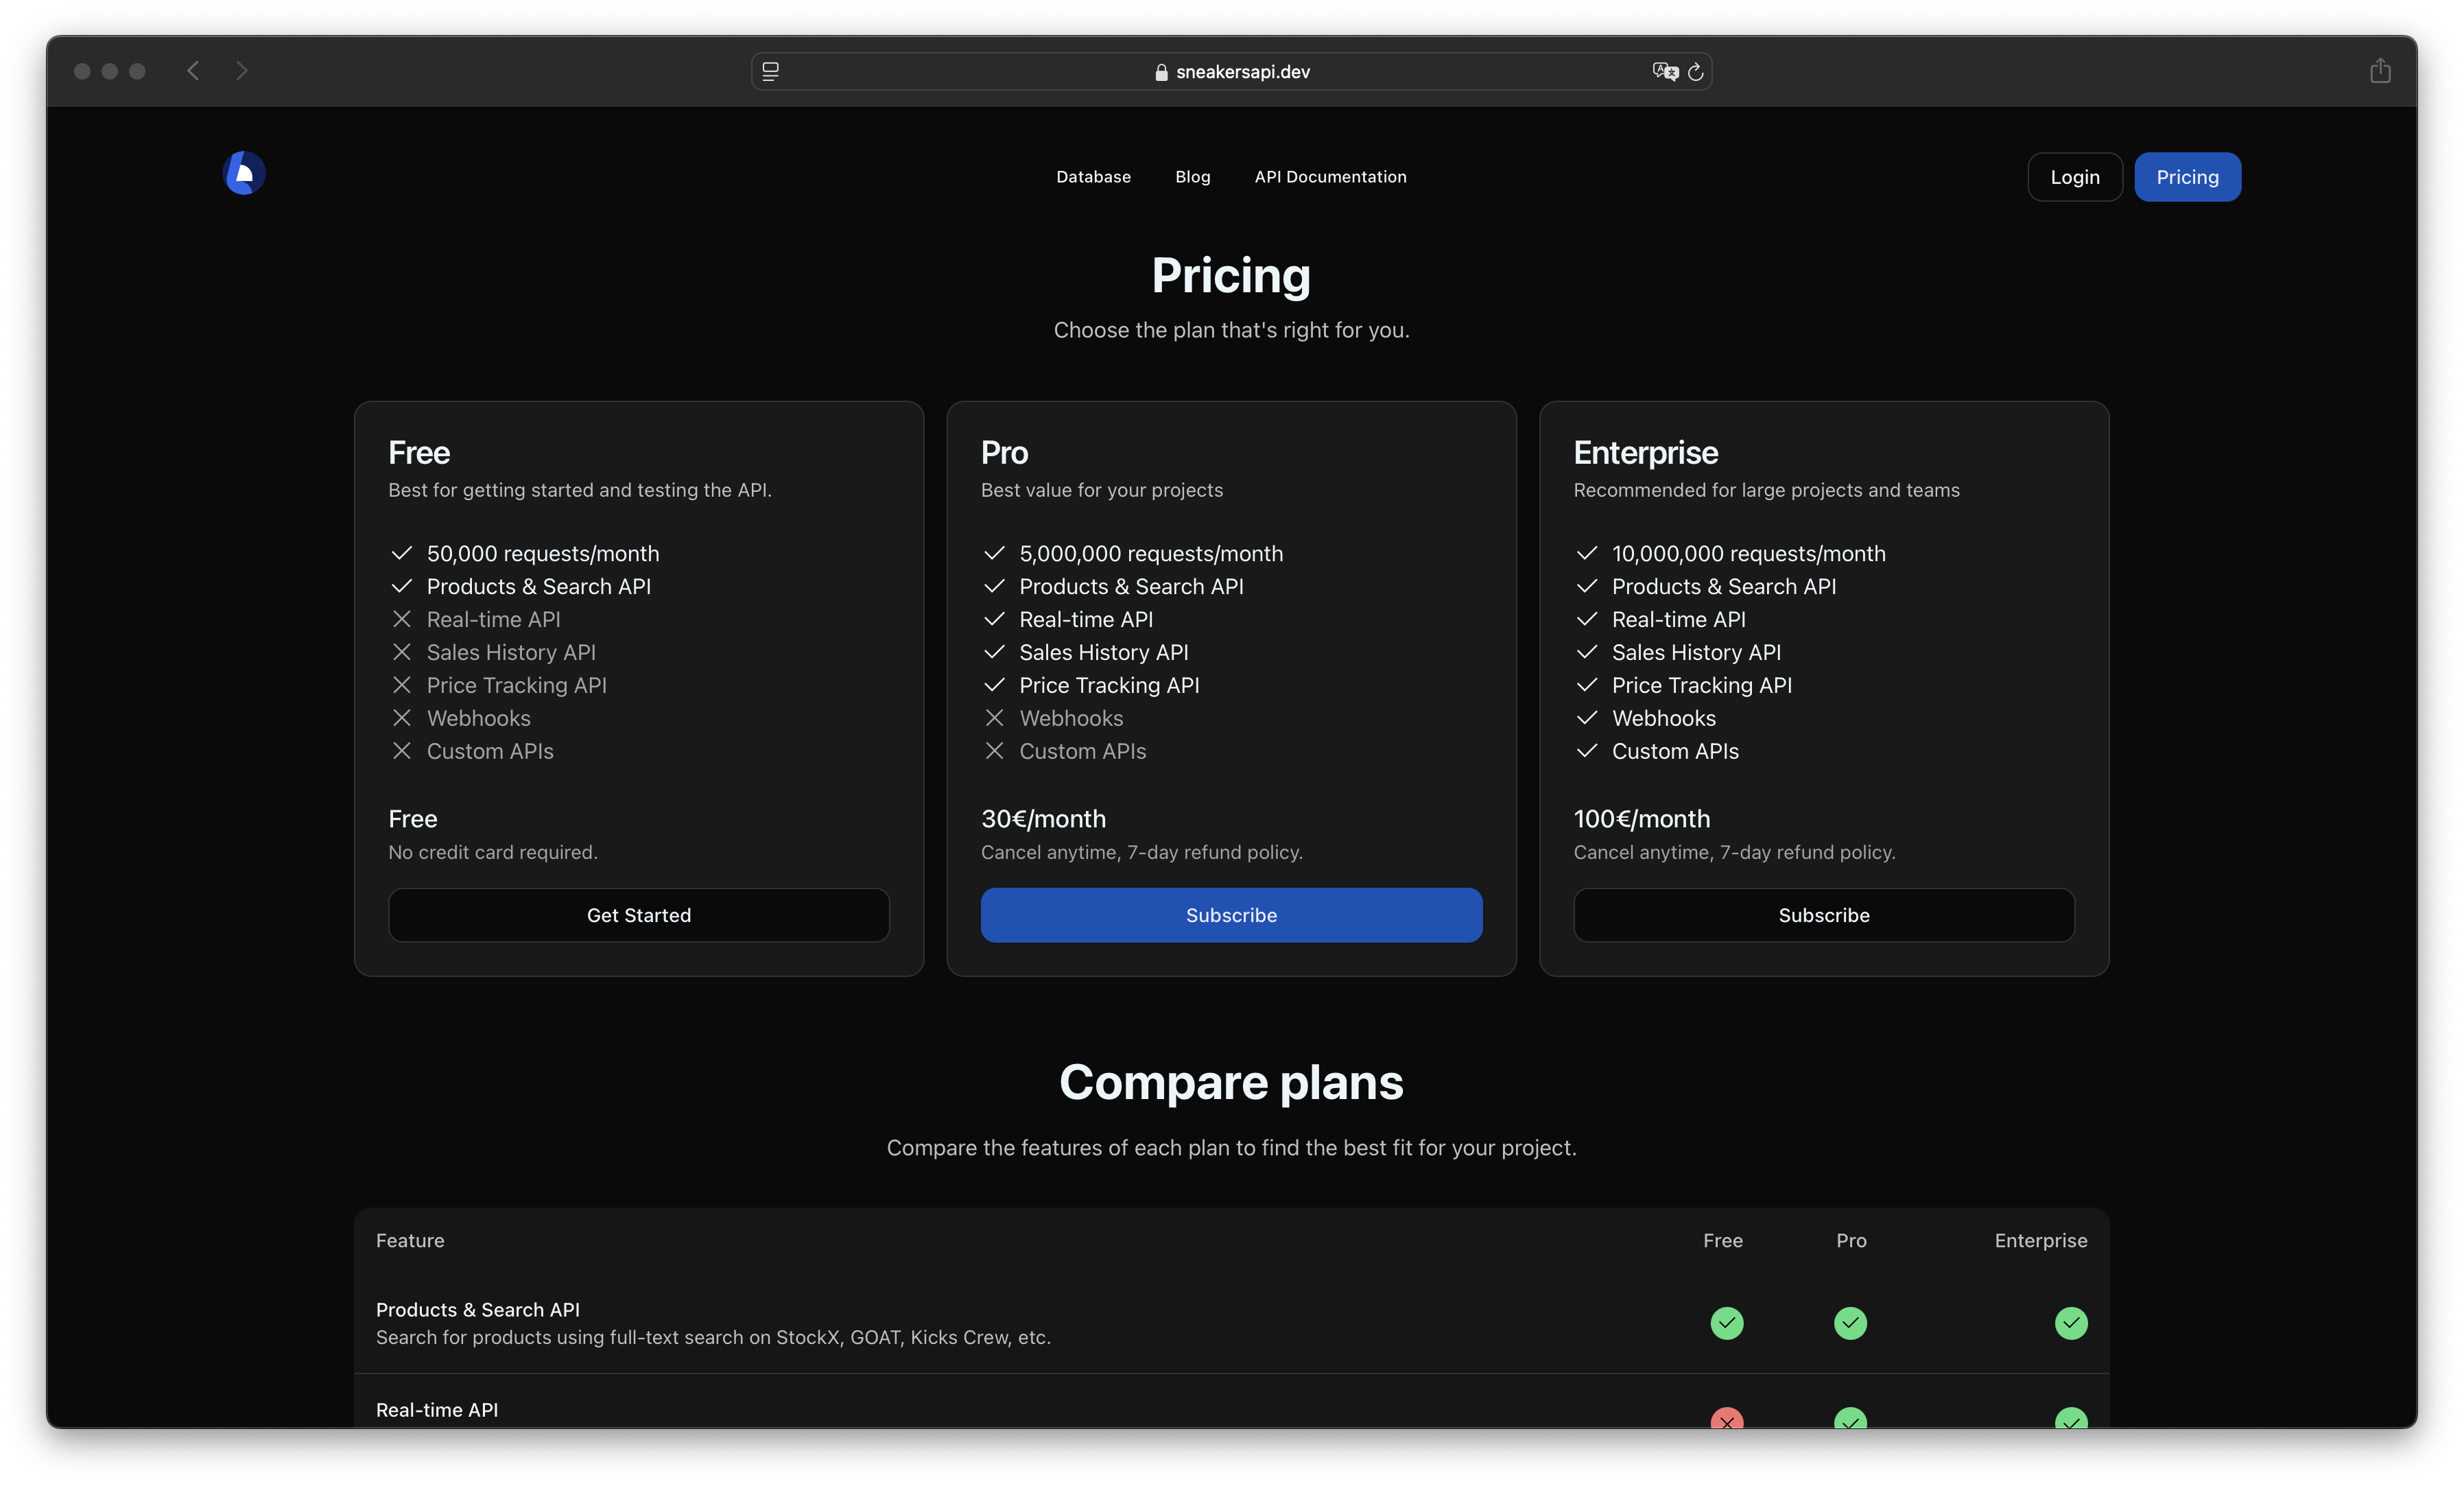Click checkmark beside Enterprise Custom APIs
This screenshot has height=1486, width=2464.
click(1587, 751)
